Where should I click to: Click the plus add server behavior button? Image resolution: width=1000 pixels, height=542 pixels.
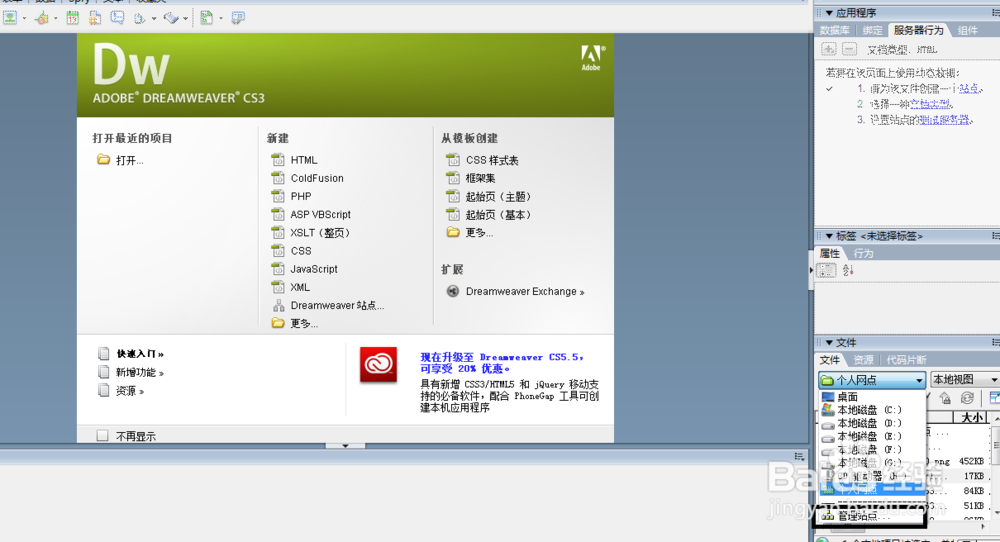pyautogui.click(x=828, y=49)
